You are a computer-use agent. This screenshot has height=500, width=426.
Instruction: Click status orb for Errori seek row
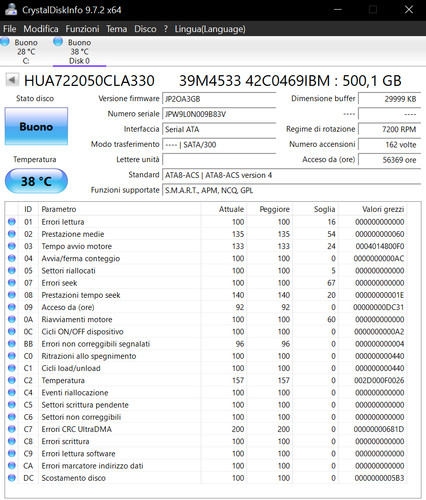coord(12,283)
